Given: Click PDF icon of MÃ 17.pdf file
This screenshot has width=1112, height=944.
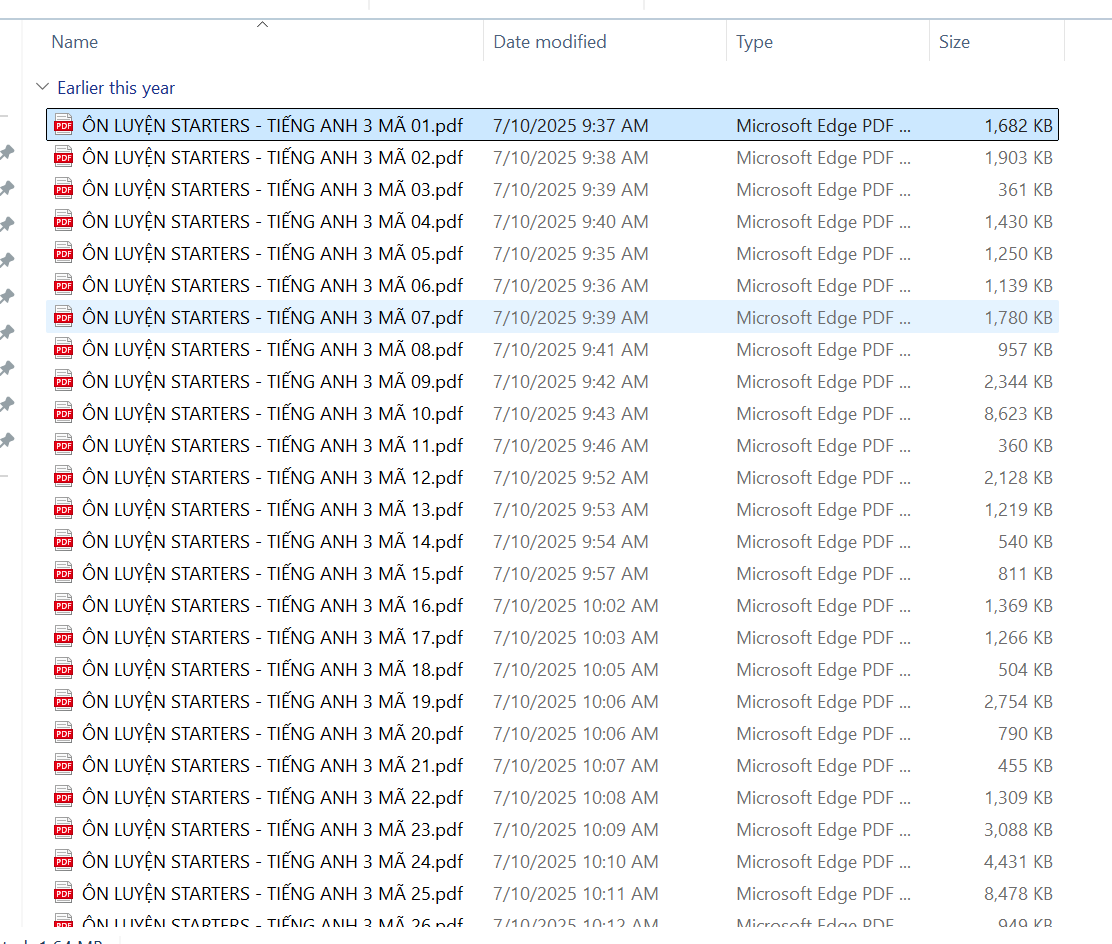Looking at the screenshot, I should click(64, 638).
